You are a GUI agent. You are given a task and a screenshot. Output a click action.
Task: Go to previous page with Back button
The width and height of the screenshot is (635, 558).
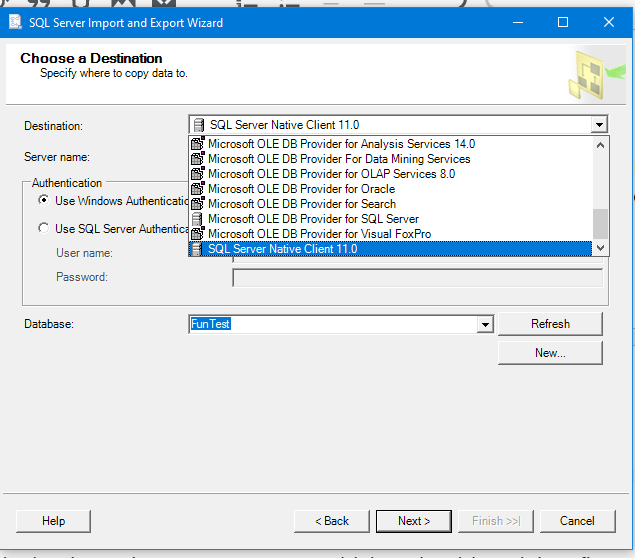click(332, 521)
